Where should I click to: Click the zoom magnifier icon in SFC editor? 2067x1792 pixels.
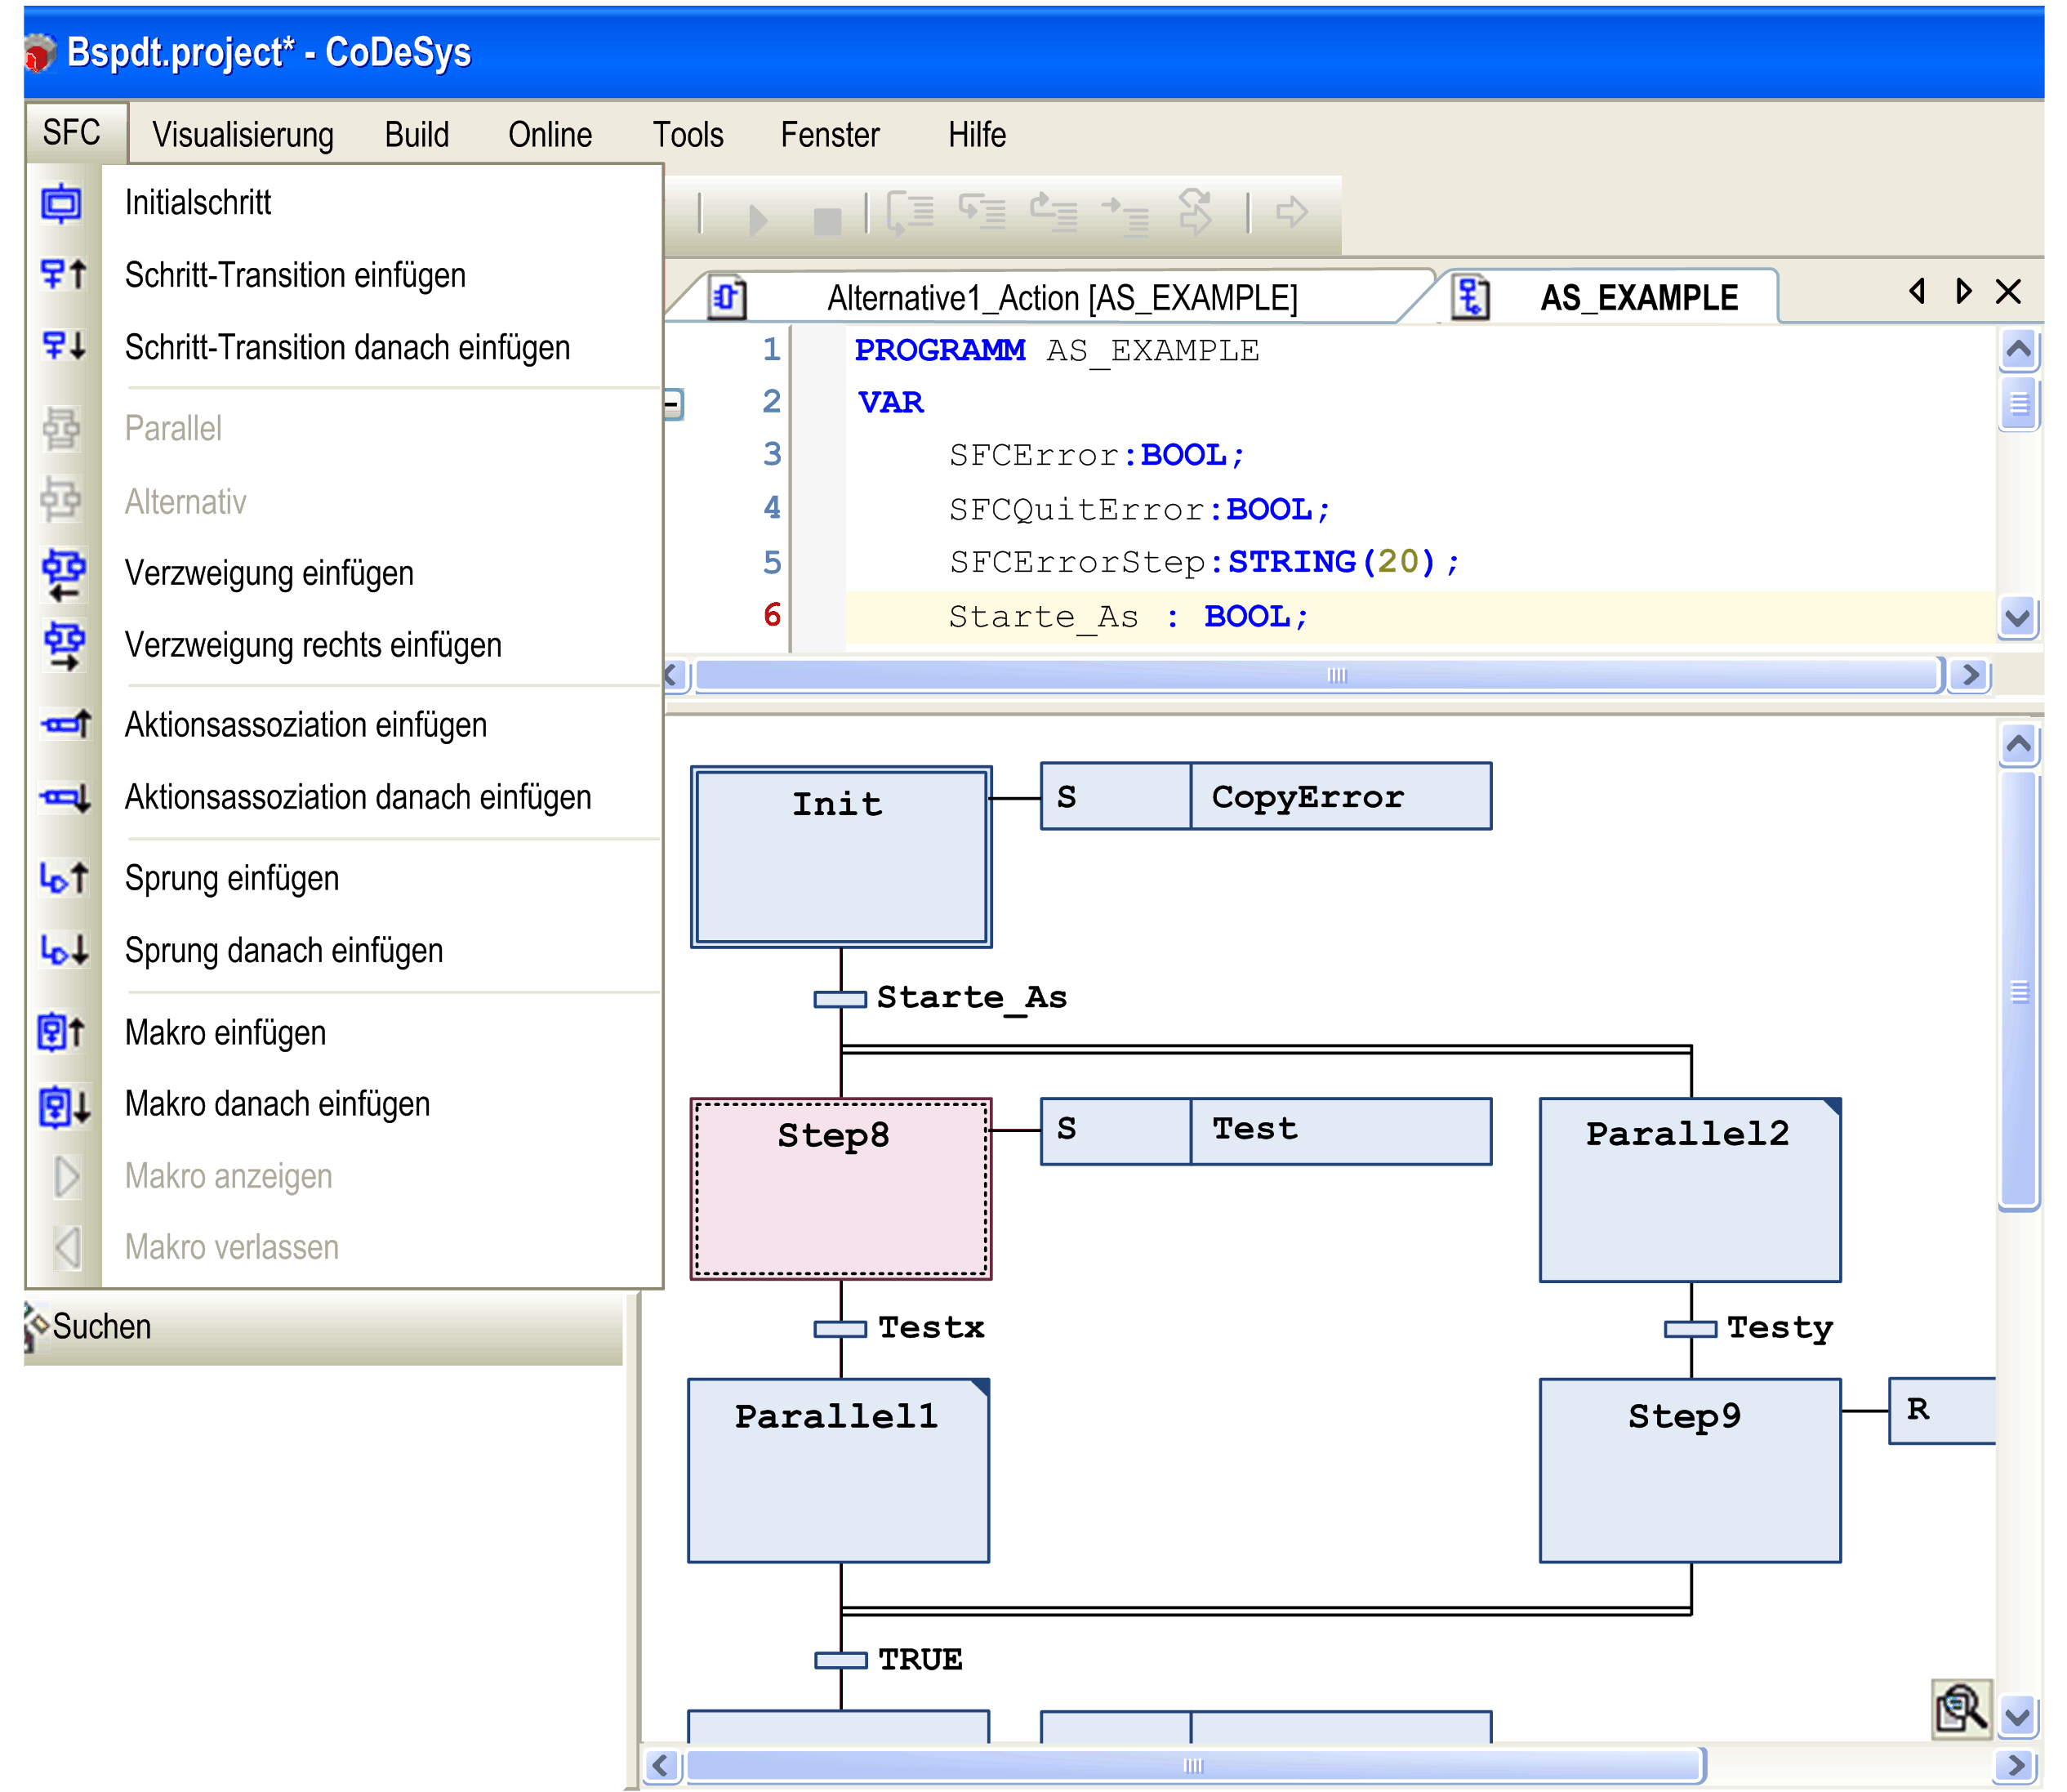[1961, 1708]
